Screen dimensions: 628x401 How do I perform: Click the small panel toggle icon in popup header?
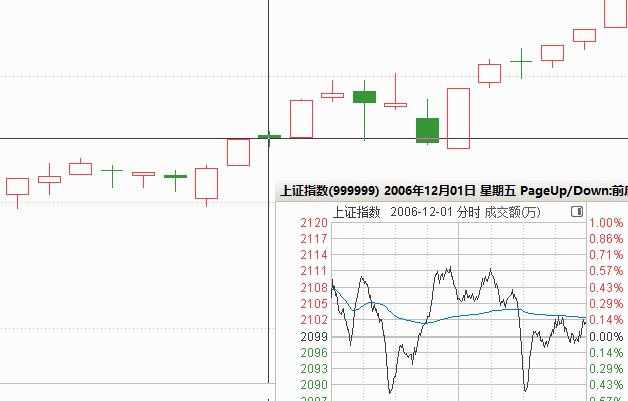[576, 212]
